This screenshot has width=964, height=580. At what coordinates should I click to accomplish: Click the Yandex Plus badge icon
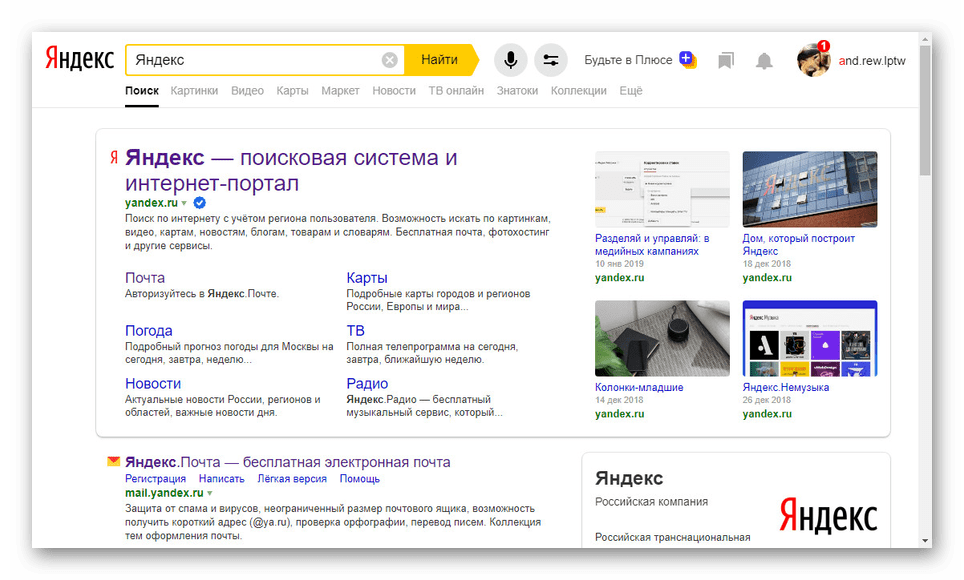click(688, 60)
